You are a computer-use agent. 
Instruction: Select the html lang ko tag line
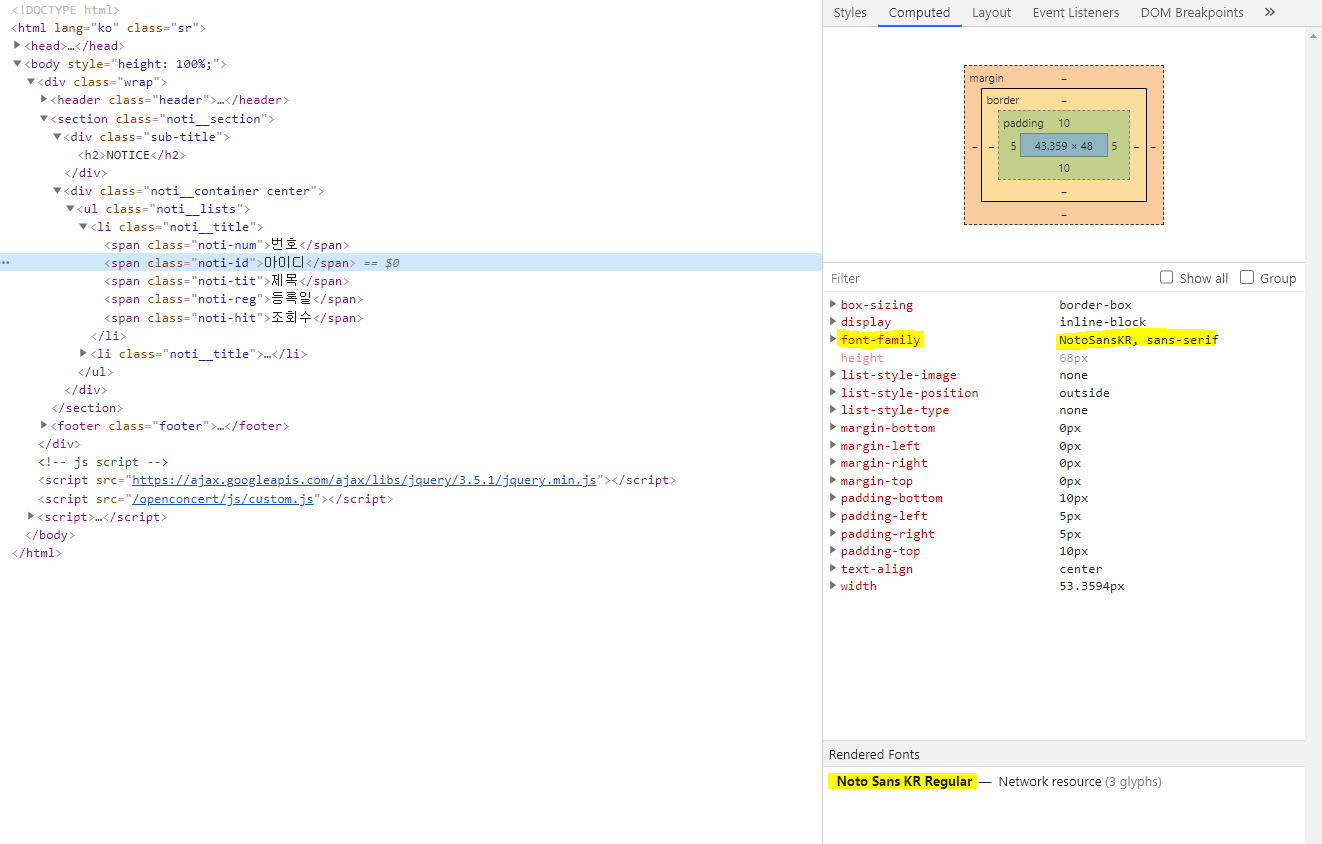pyautogui.click(x=109, y=28)
